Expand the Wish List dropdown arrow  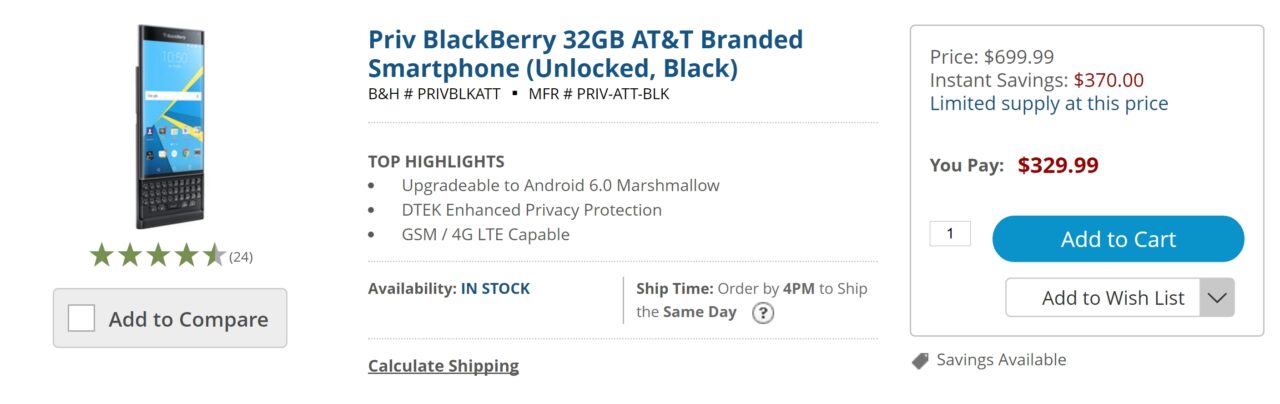point(1217,297)
